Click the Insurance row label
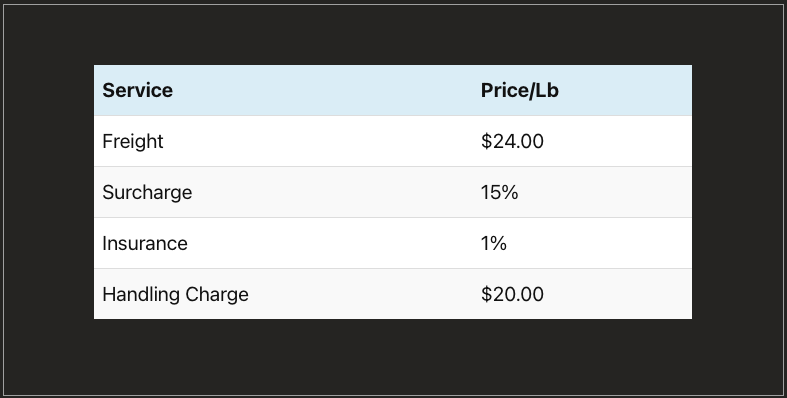787x398 pixels. click(x=145, y=243)
